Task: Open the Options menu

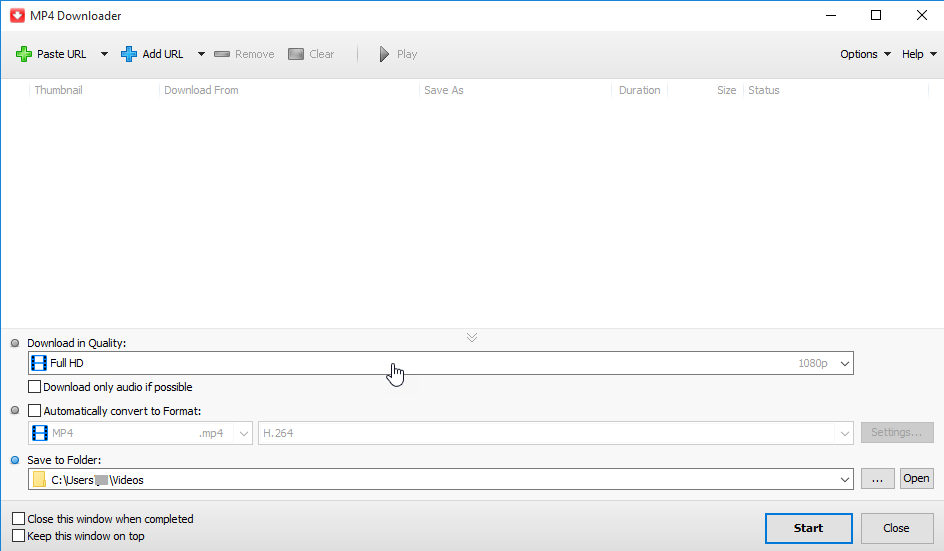Action: [865, 54]
